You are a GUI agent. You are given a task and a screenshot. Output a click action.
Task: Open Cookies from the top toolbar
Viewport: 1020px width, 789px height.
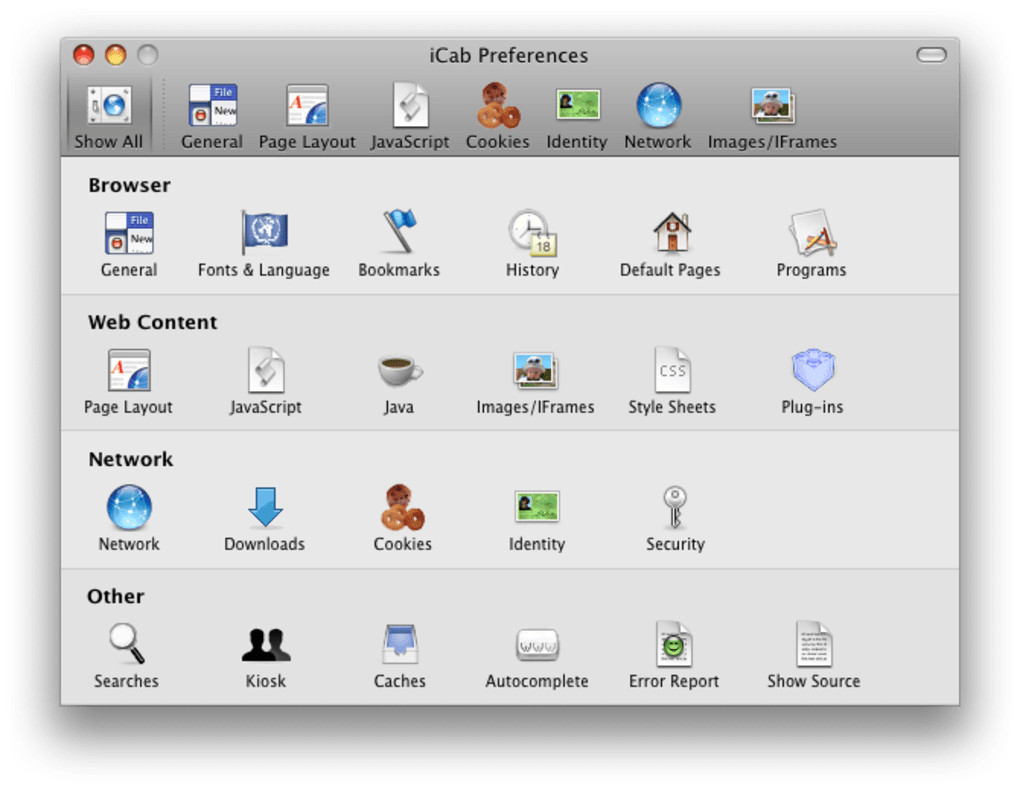click(498, 116)
